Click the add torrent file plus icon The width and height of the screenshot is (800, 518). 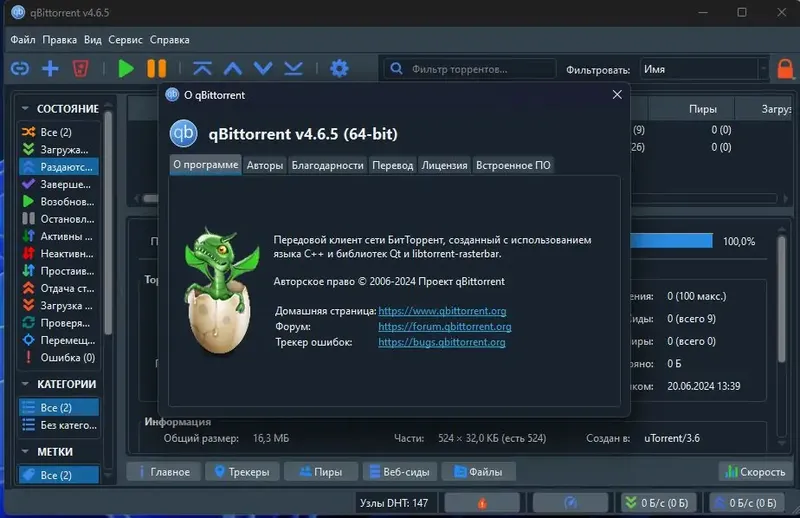(x=50, y=68)
